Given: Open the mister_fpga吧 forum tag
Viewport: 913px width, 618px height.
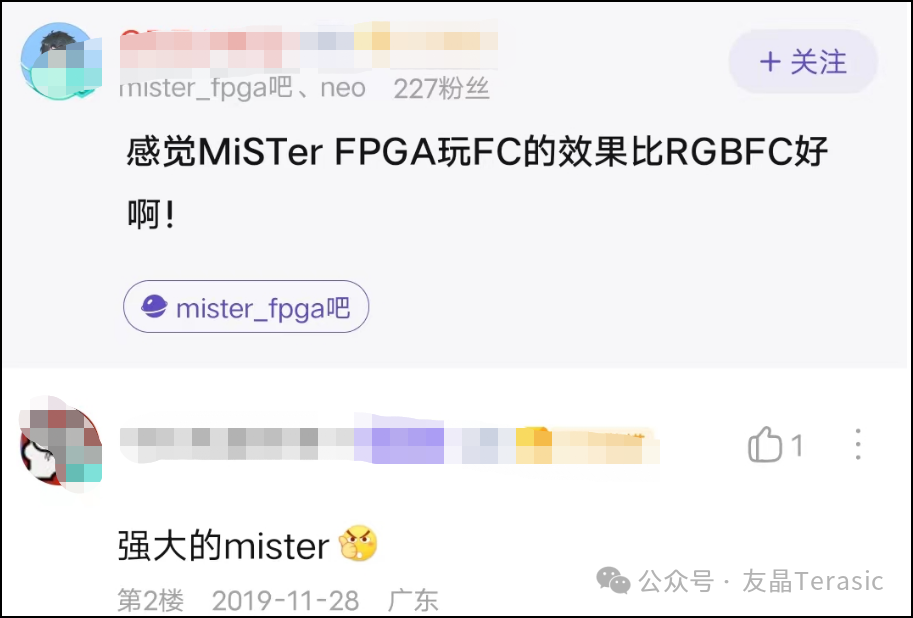Looking at the screenshot, I should pos(246,306).
